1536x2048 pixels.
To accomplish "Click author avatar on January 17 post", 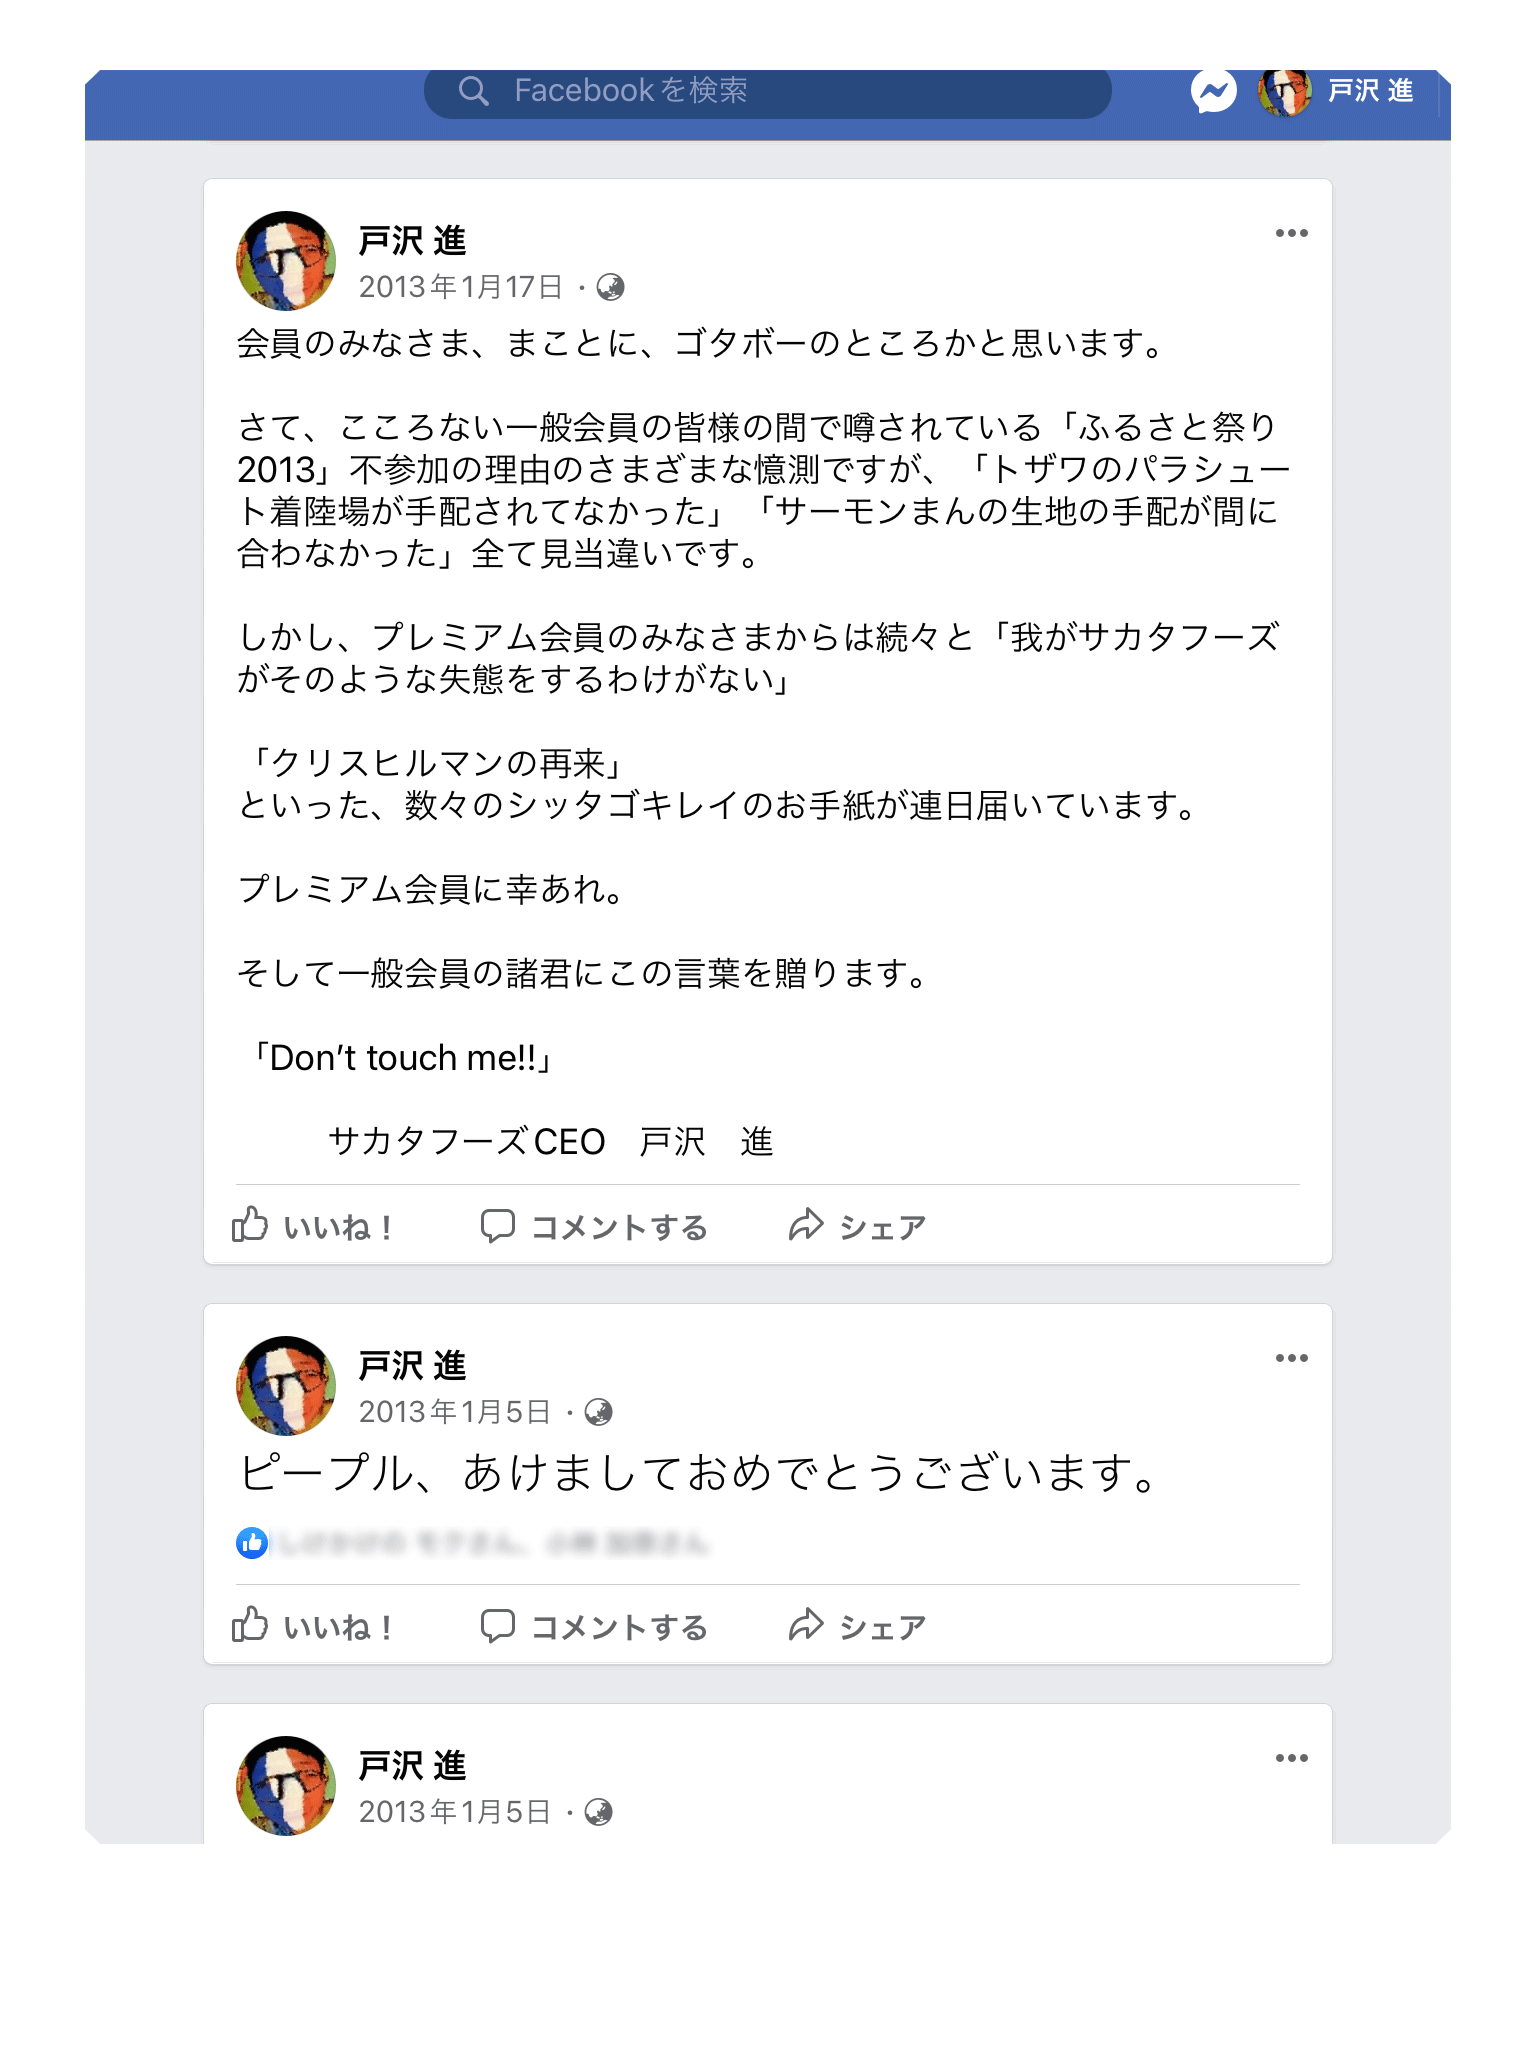I will [286, 261].
